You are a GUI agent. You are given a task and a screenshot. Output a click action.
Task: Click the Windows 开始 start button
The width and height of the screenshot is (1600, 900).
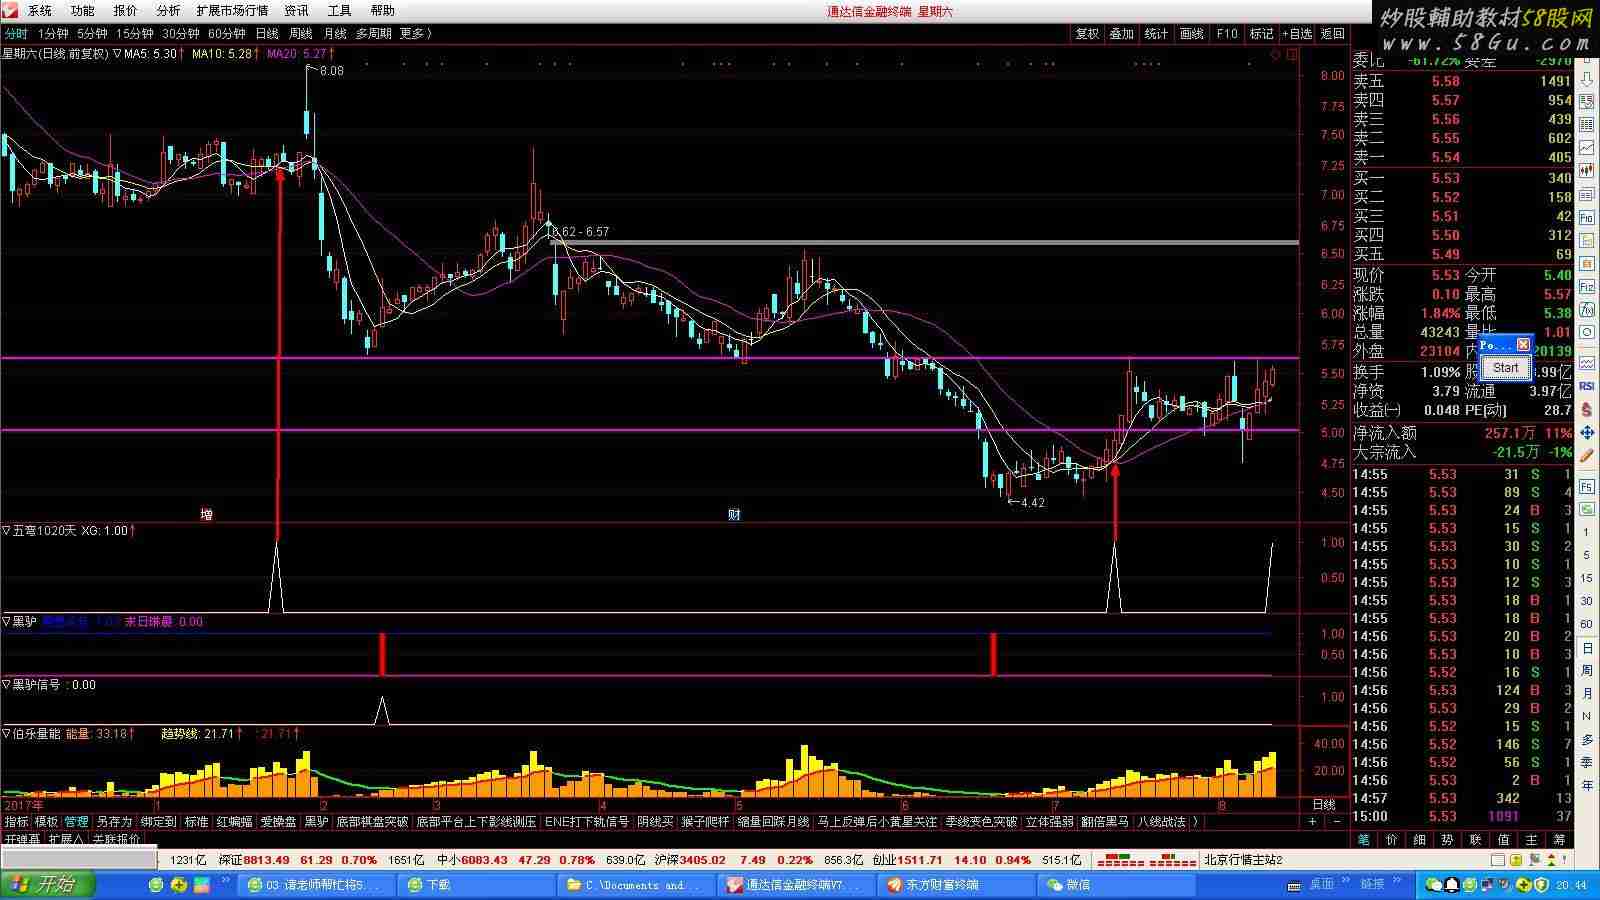coord(47,885)
